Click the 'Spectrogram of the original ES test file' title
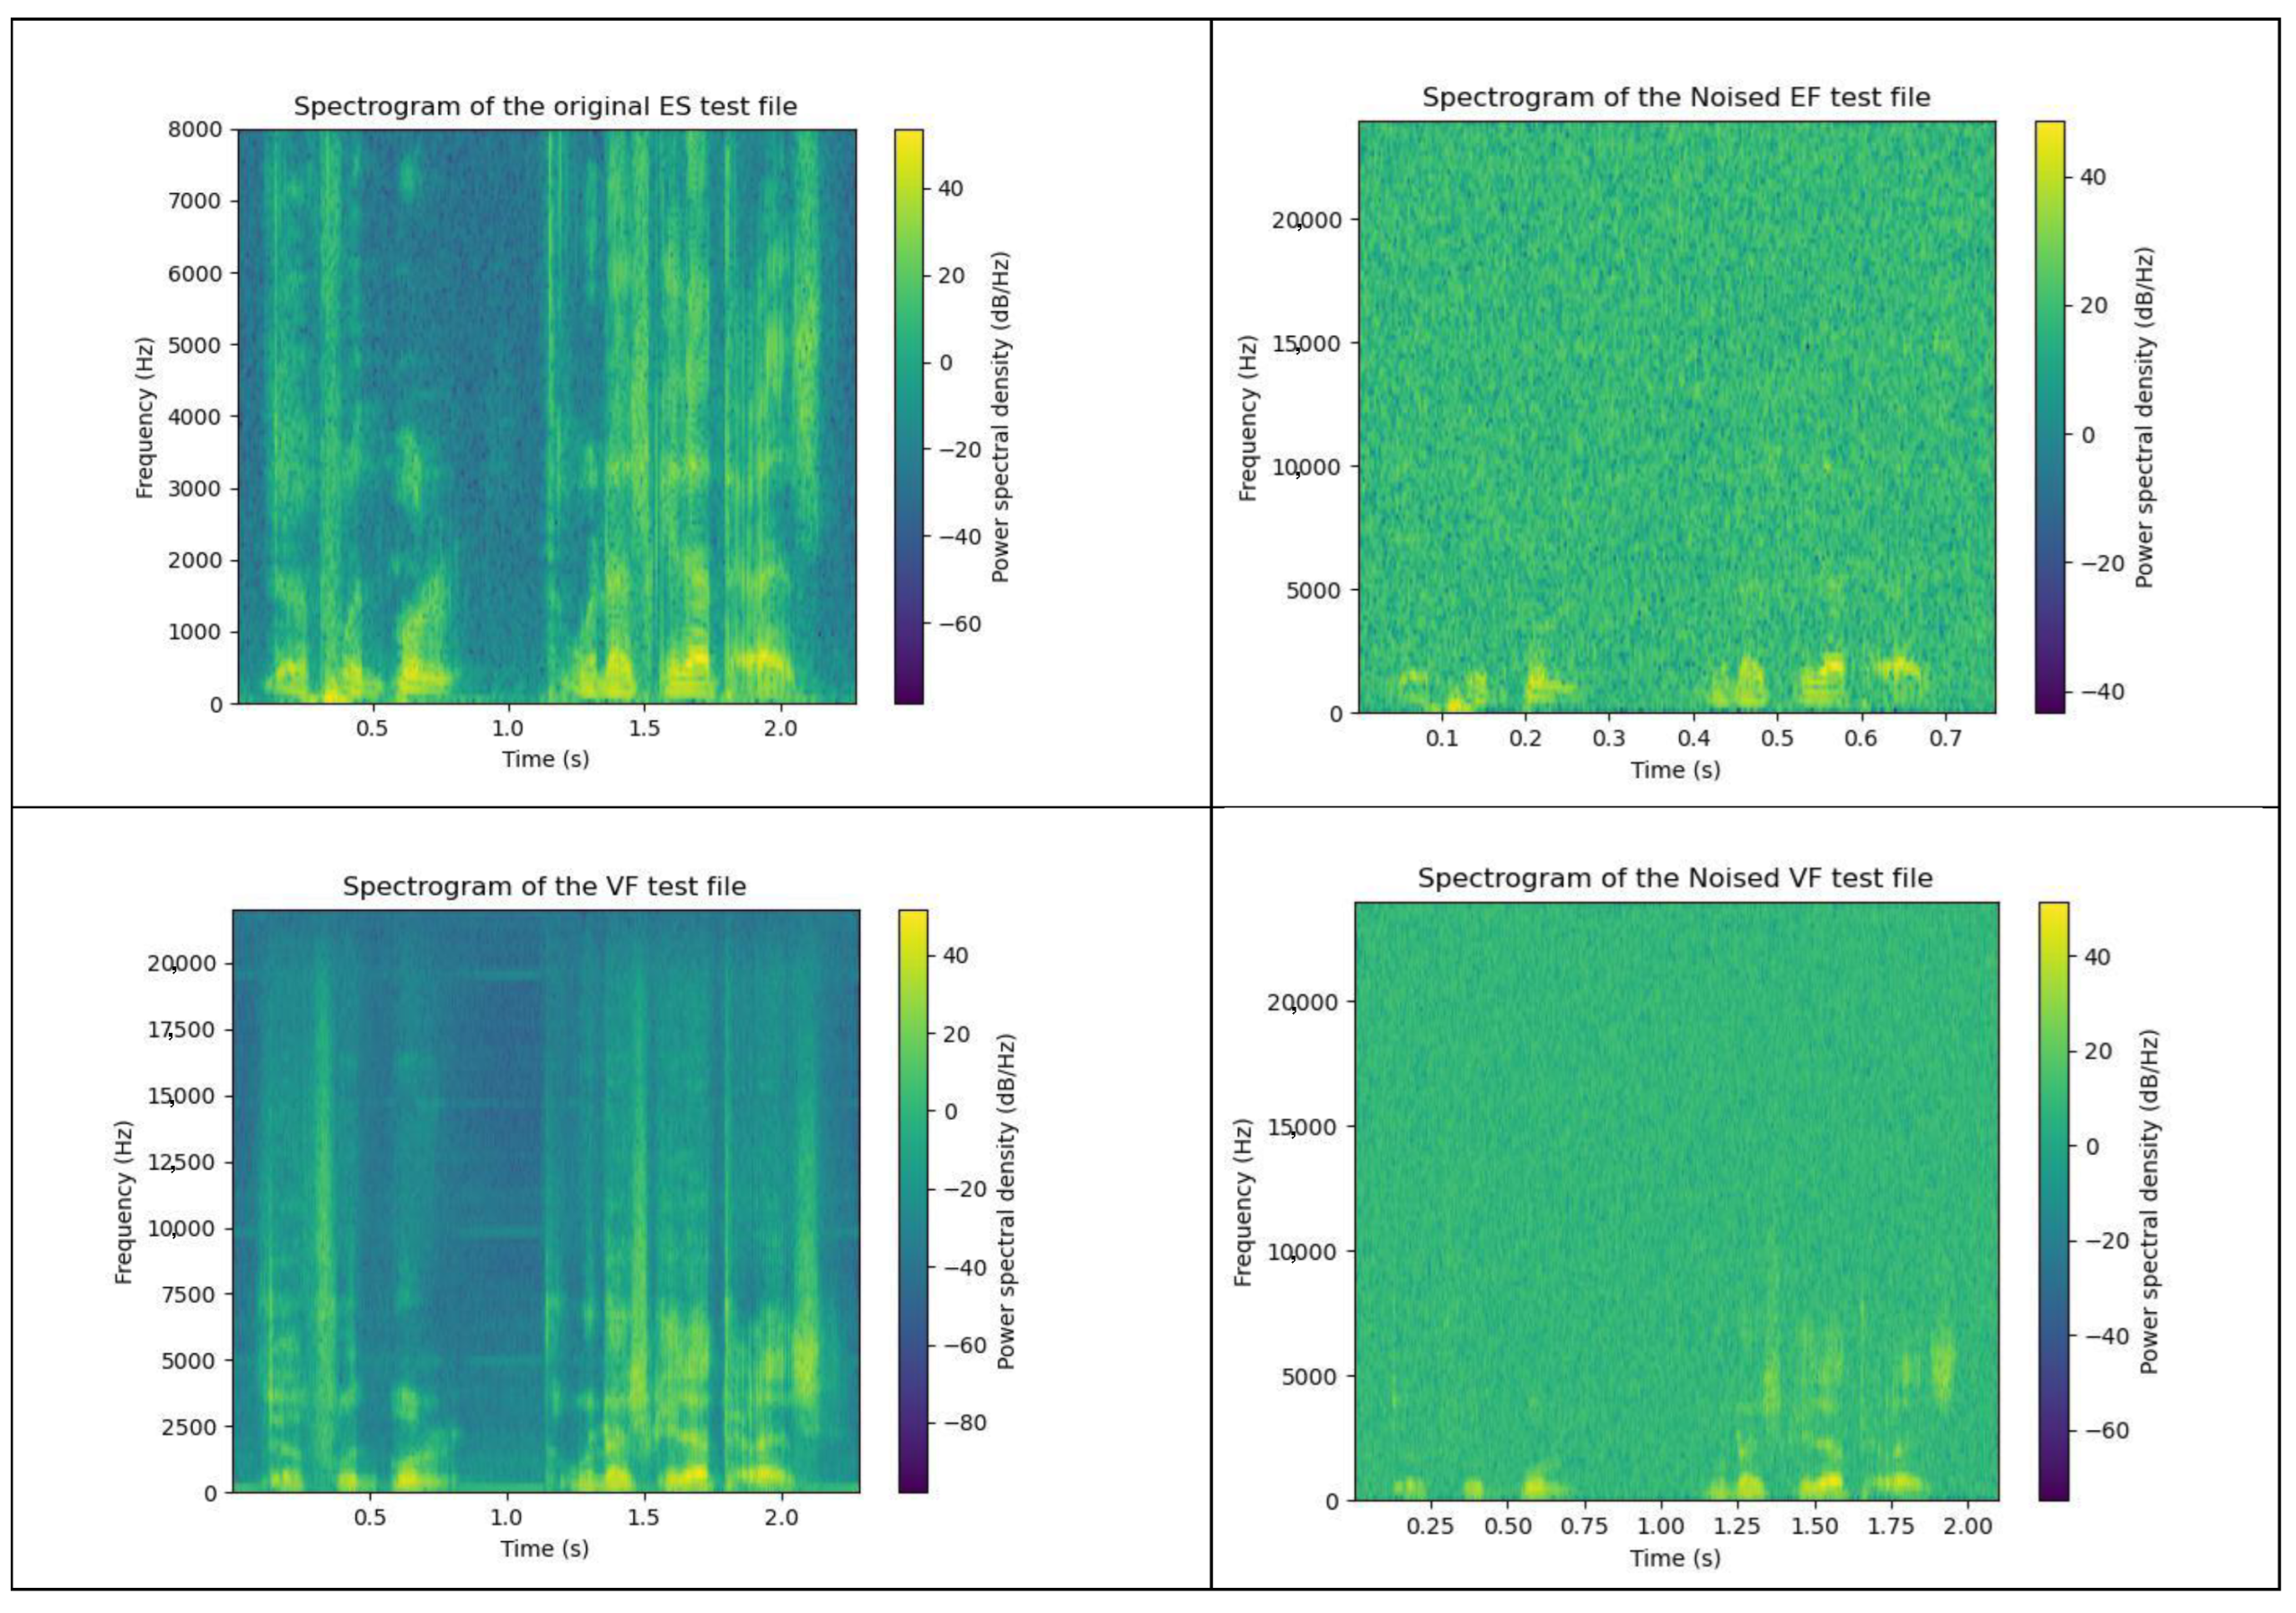2296x1613 pixels. (545, 106)
